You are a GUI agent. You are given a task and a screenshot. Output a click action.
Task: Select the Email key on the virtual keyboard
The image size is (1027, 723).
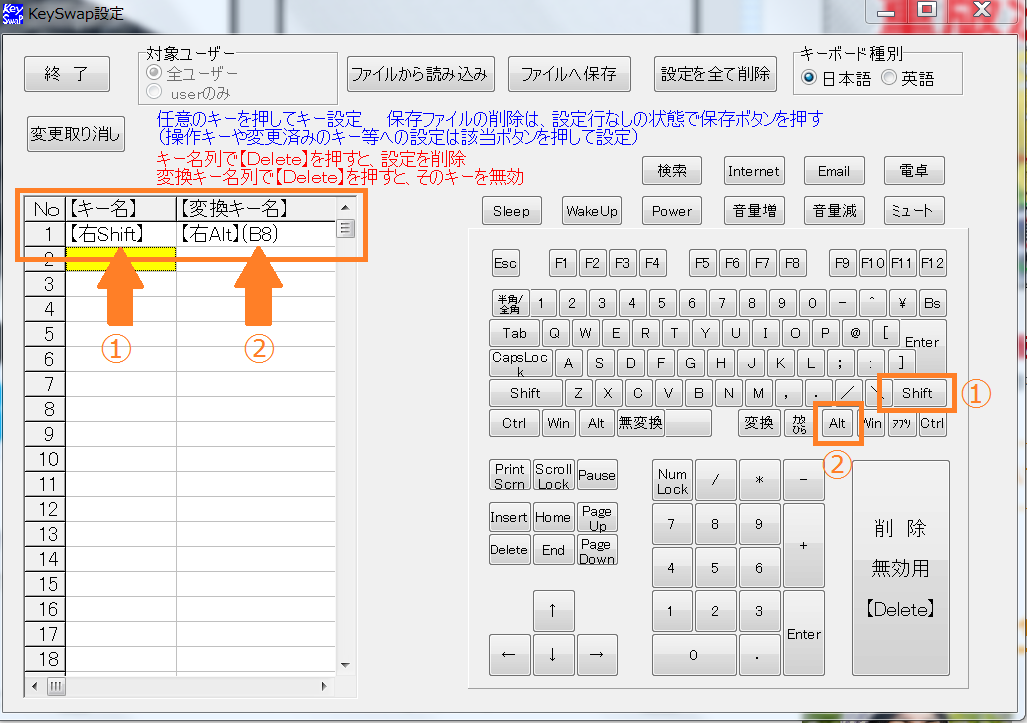[833, 171]
